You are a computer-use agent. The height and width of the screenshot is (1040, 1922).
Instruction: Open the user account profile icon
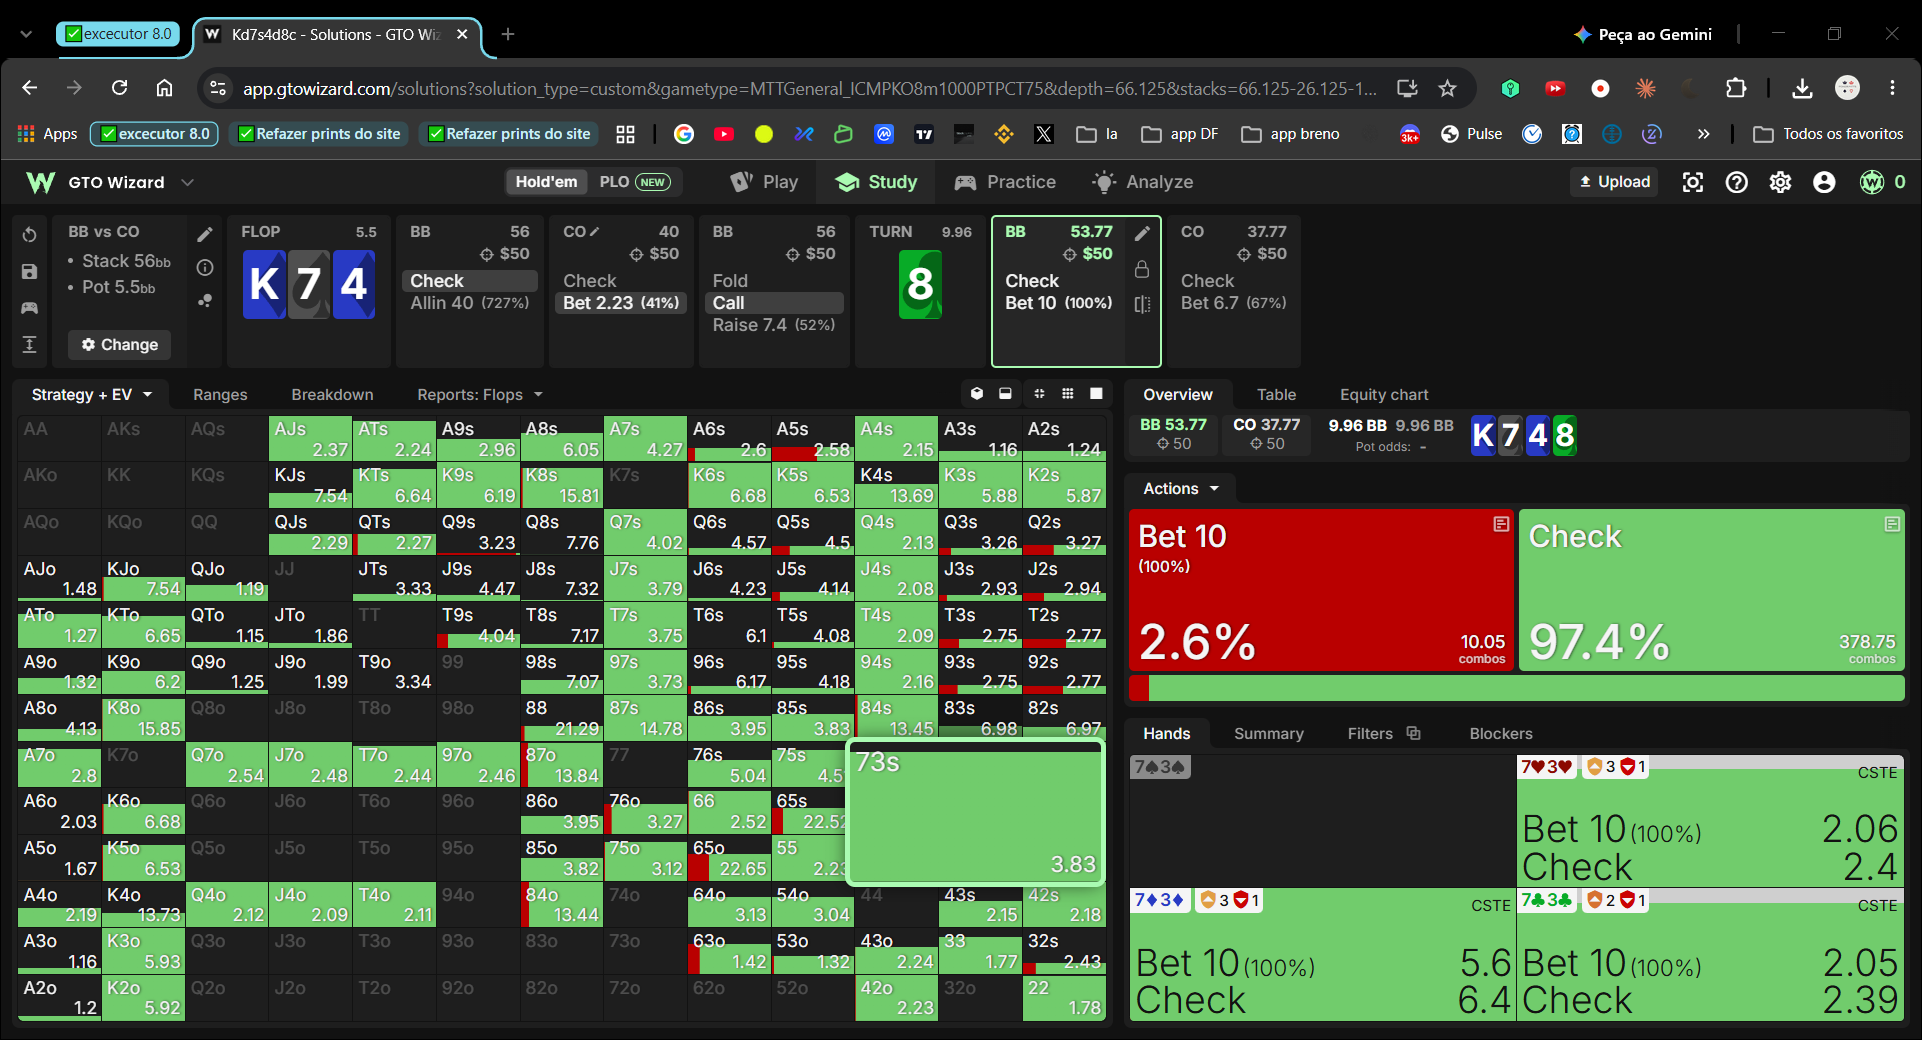tap(1824, 182)
